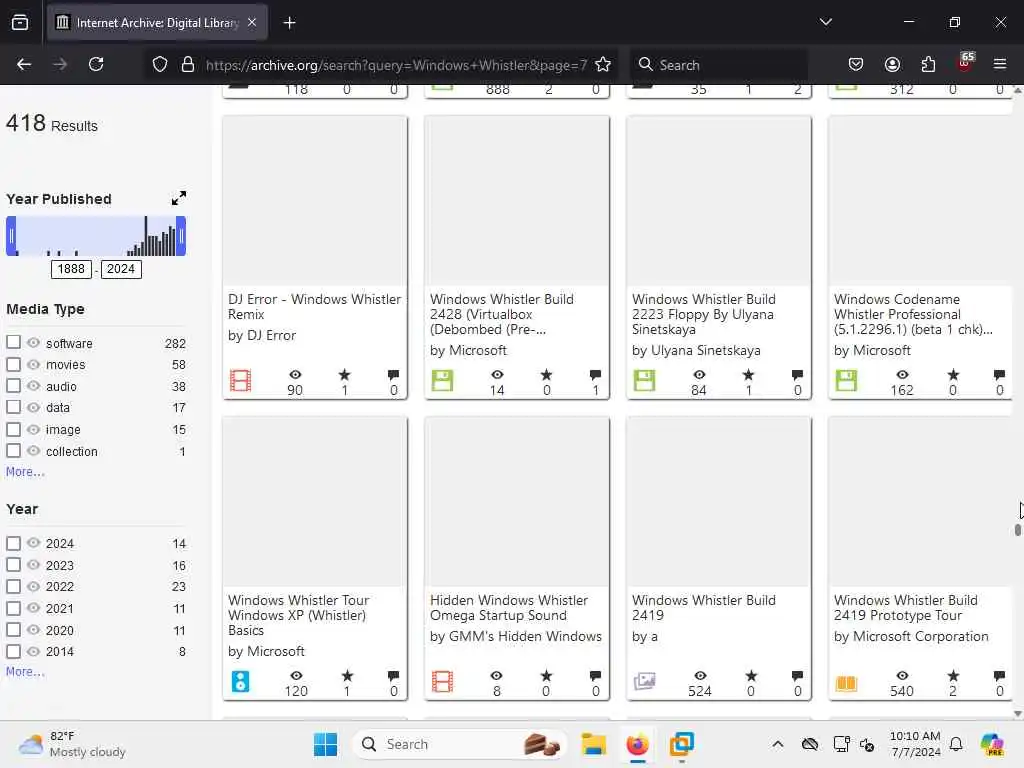Viewport: 1024px width, 768px height.
Task: Click the uBlock extension icon showing 65
Action: pyautogui.click(x=965, y=63)
